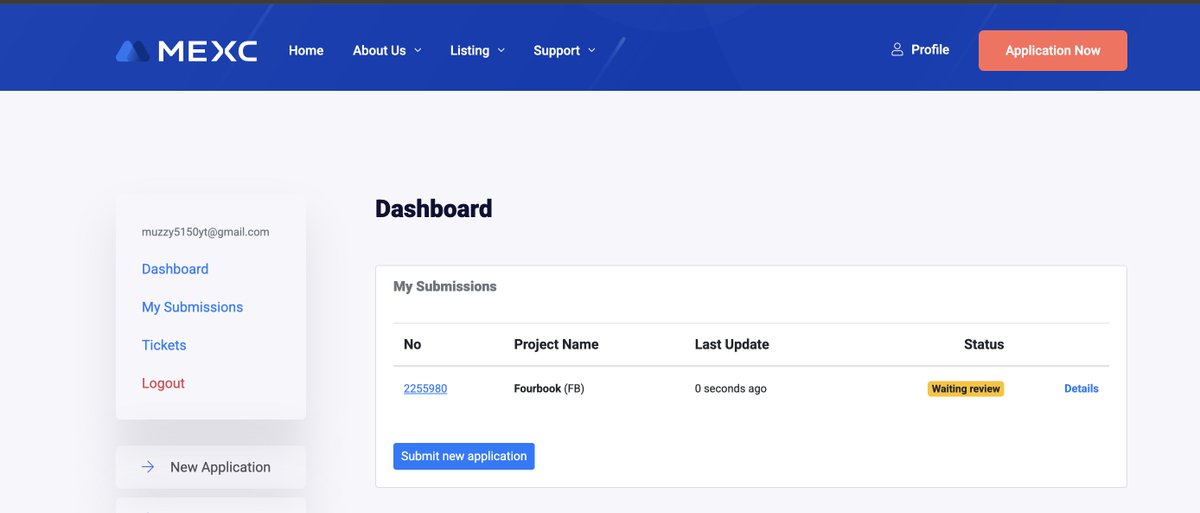1200x513 pixels.
Task: Click the Application Now button
Action: [1053, 50]
